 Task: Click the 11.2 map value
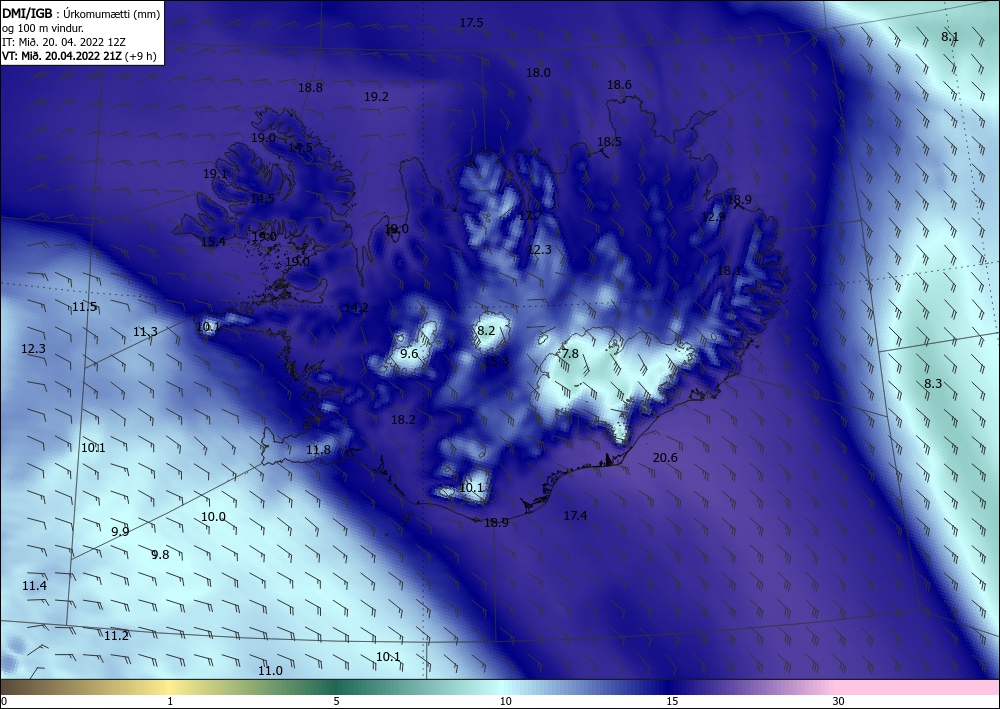[x=116, y=636]
